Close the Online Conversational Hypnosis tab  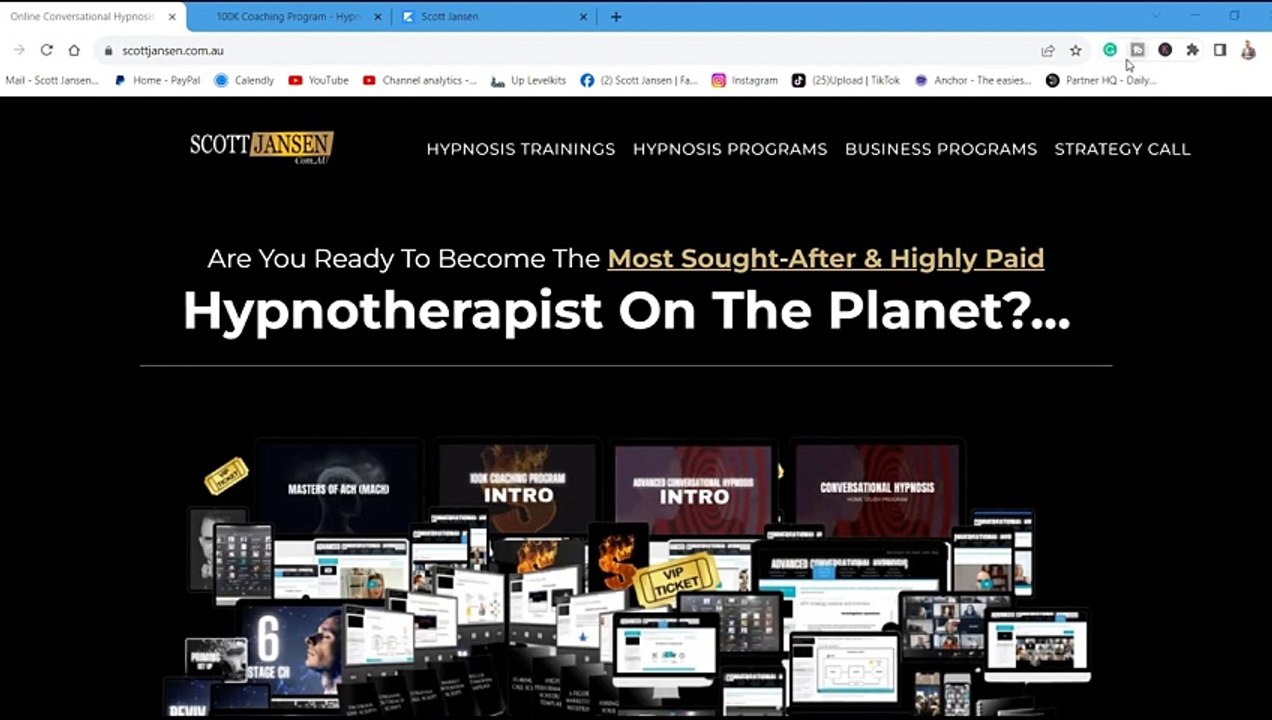pyautogui.click(x=172, y=17)
